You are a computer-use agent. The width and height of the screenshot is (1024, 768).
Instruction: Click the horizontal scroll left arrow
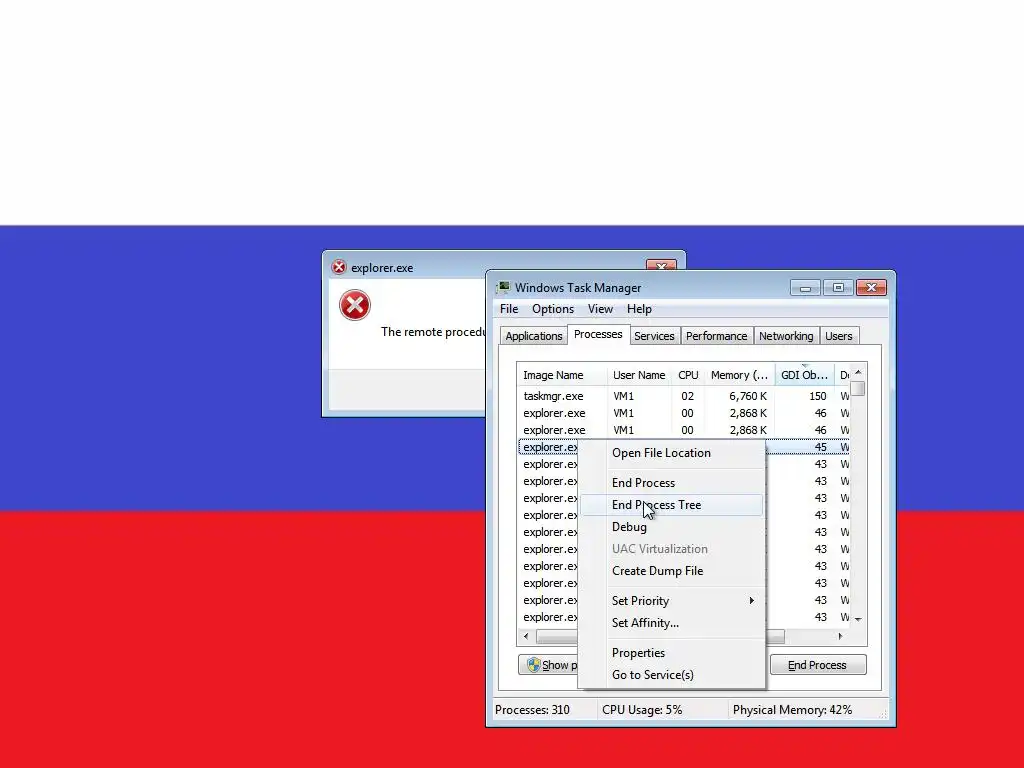526,636
